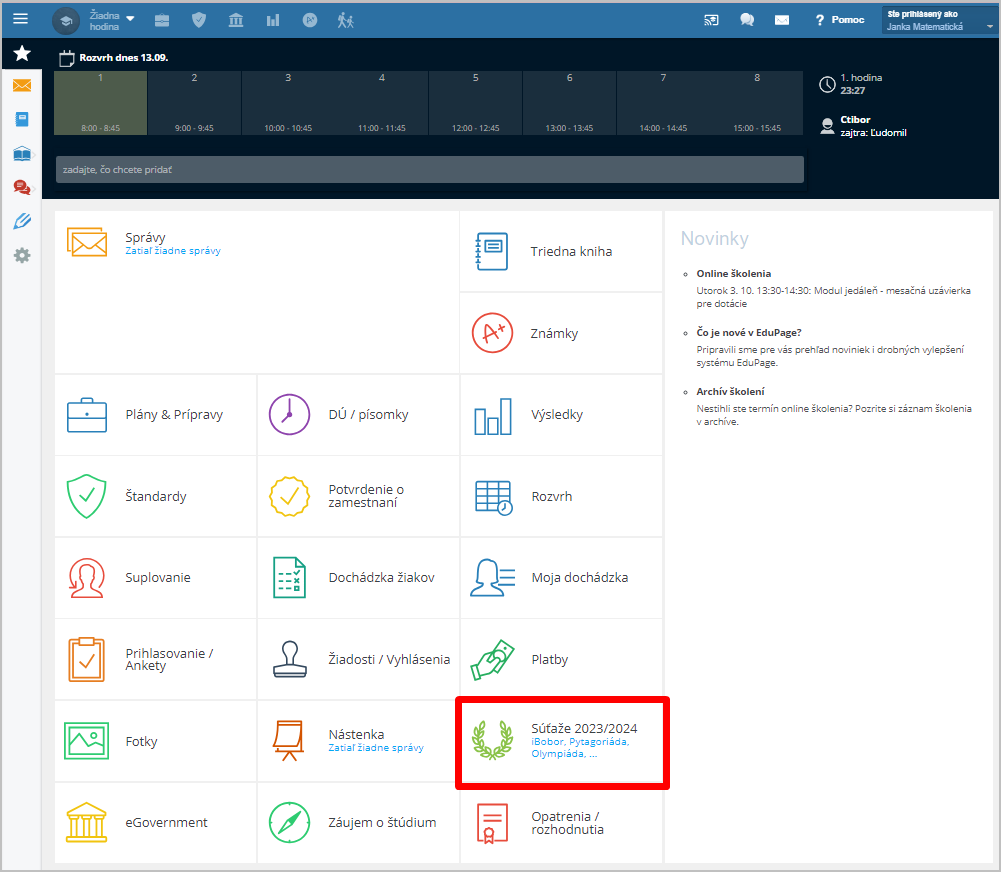Open the Triedna kniha tile
1001x872 pixels.
(x=561, y=252)
